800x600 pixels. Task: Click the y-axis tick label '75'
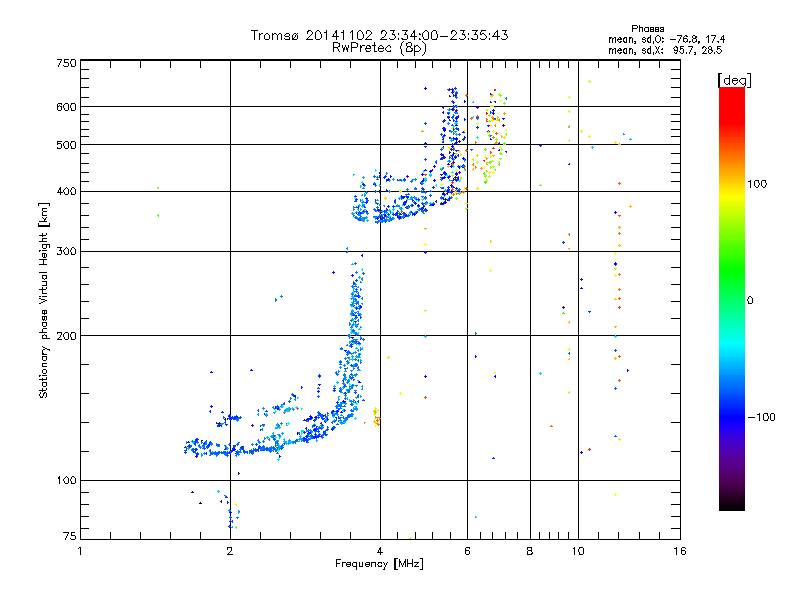click(x=70, y=536)
